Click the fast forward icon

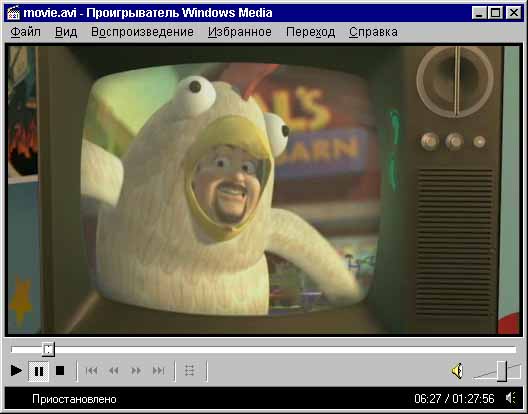(x=136, y=371)
